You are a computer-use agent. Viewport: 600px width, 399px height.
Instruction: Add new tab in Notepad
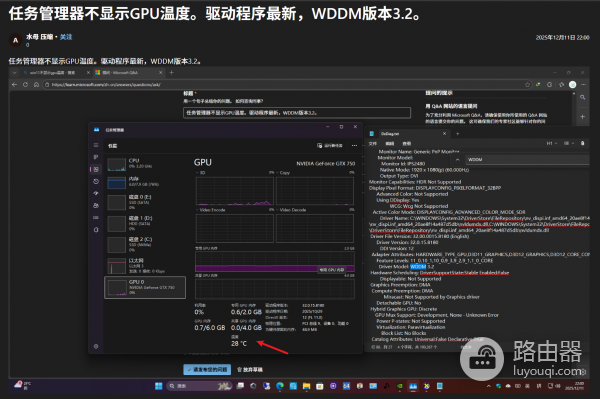457,134
